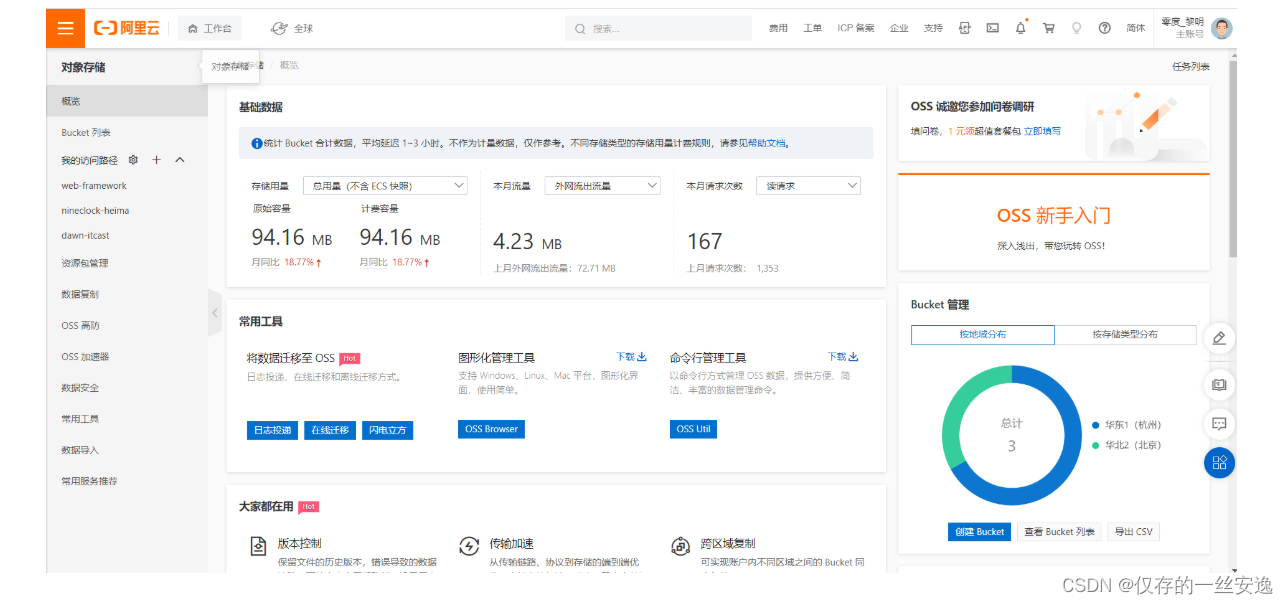Click the 闪电立方 button

click(388, 430)
